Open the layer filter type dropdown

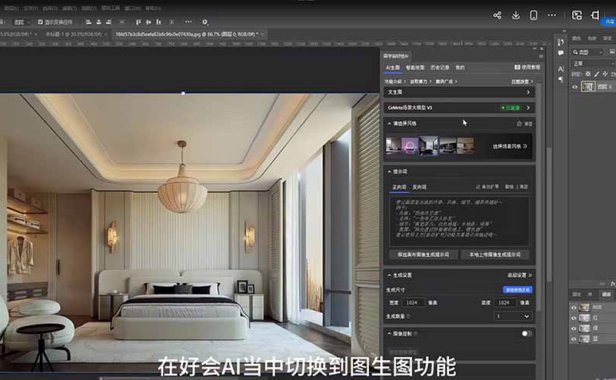click(587, 52)
